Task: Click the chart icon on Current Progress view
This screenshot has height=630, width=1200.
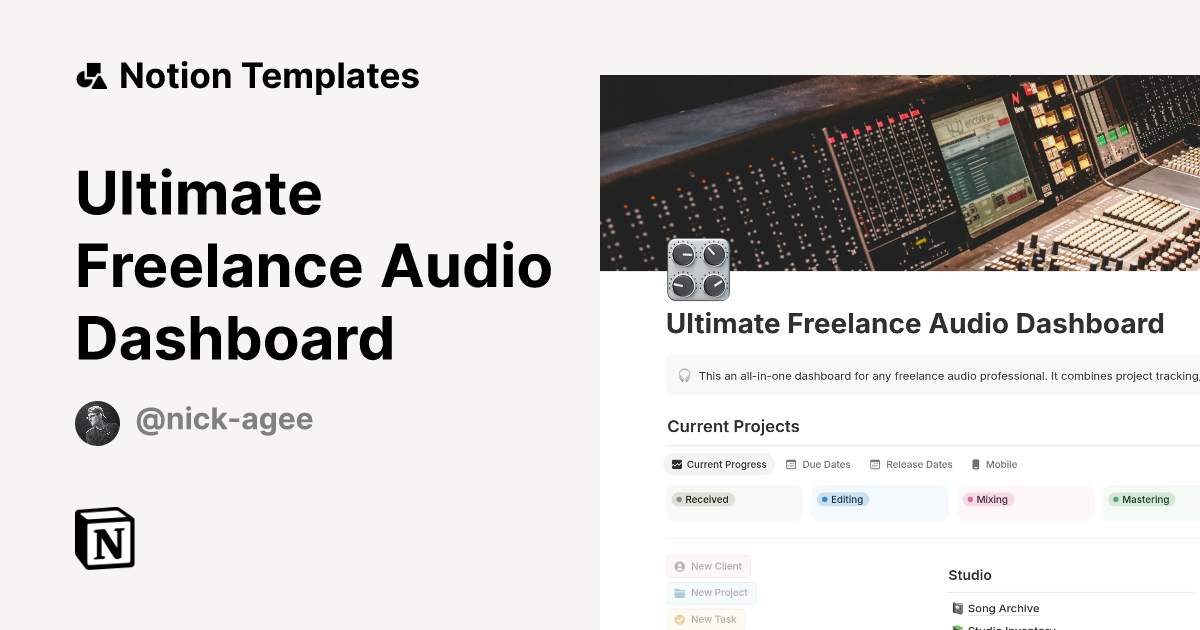Action: coord(676,464)
